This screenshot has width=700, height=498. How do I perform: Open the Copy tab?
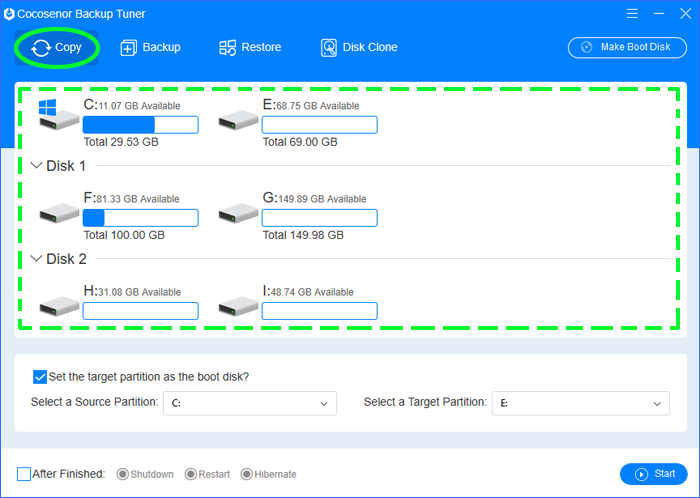coord(56,47)
